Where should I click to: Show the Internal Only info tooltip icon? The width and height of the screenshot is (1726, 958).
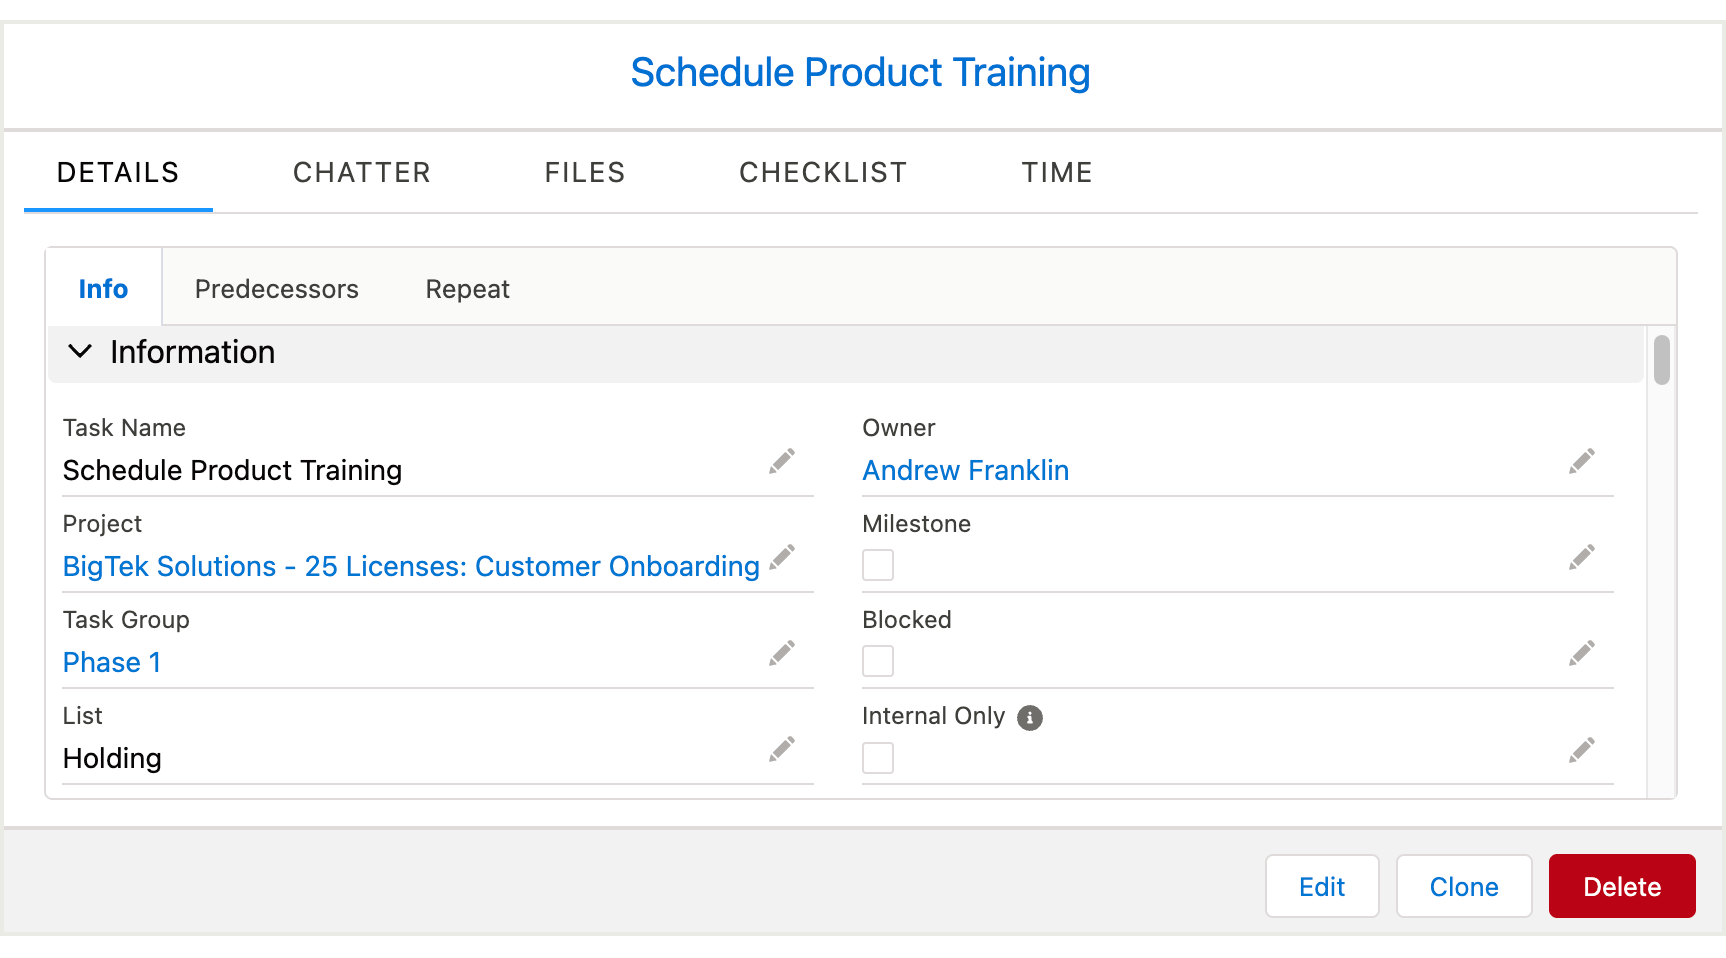[x=1030, y=717]
